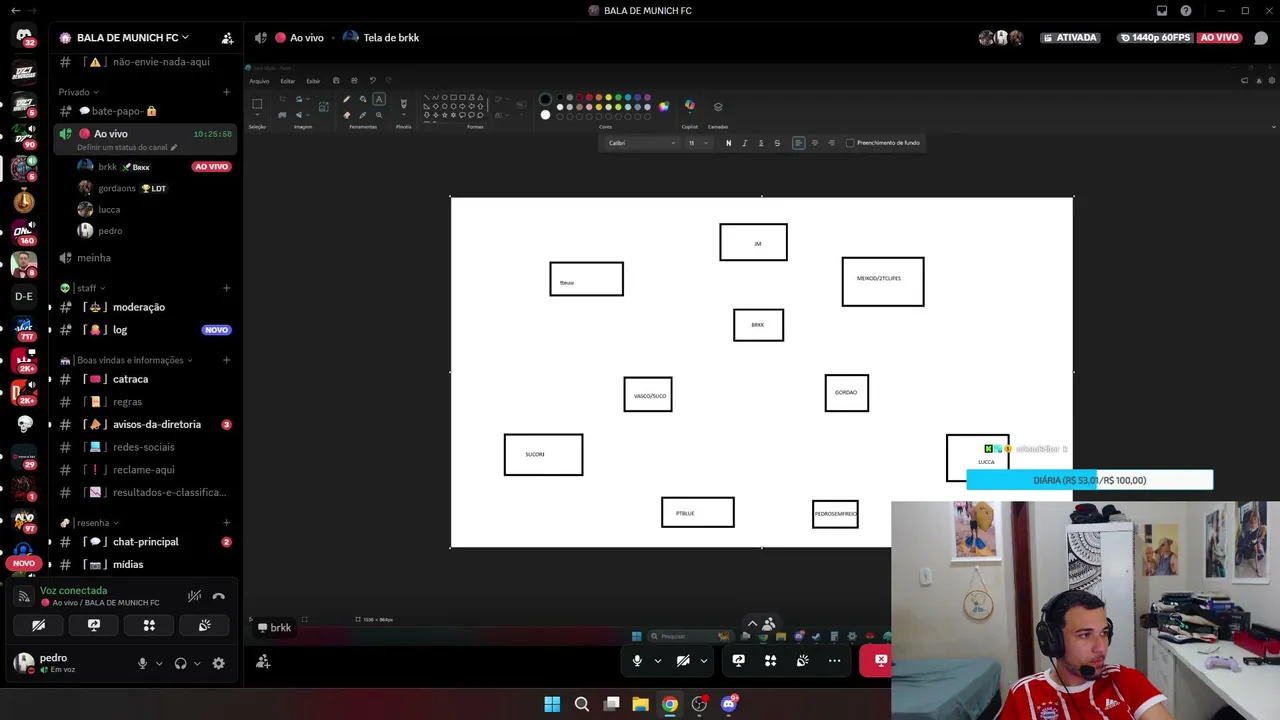Disconnect from voice with hang-up icon

(219, 596)
